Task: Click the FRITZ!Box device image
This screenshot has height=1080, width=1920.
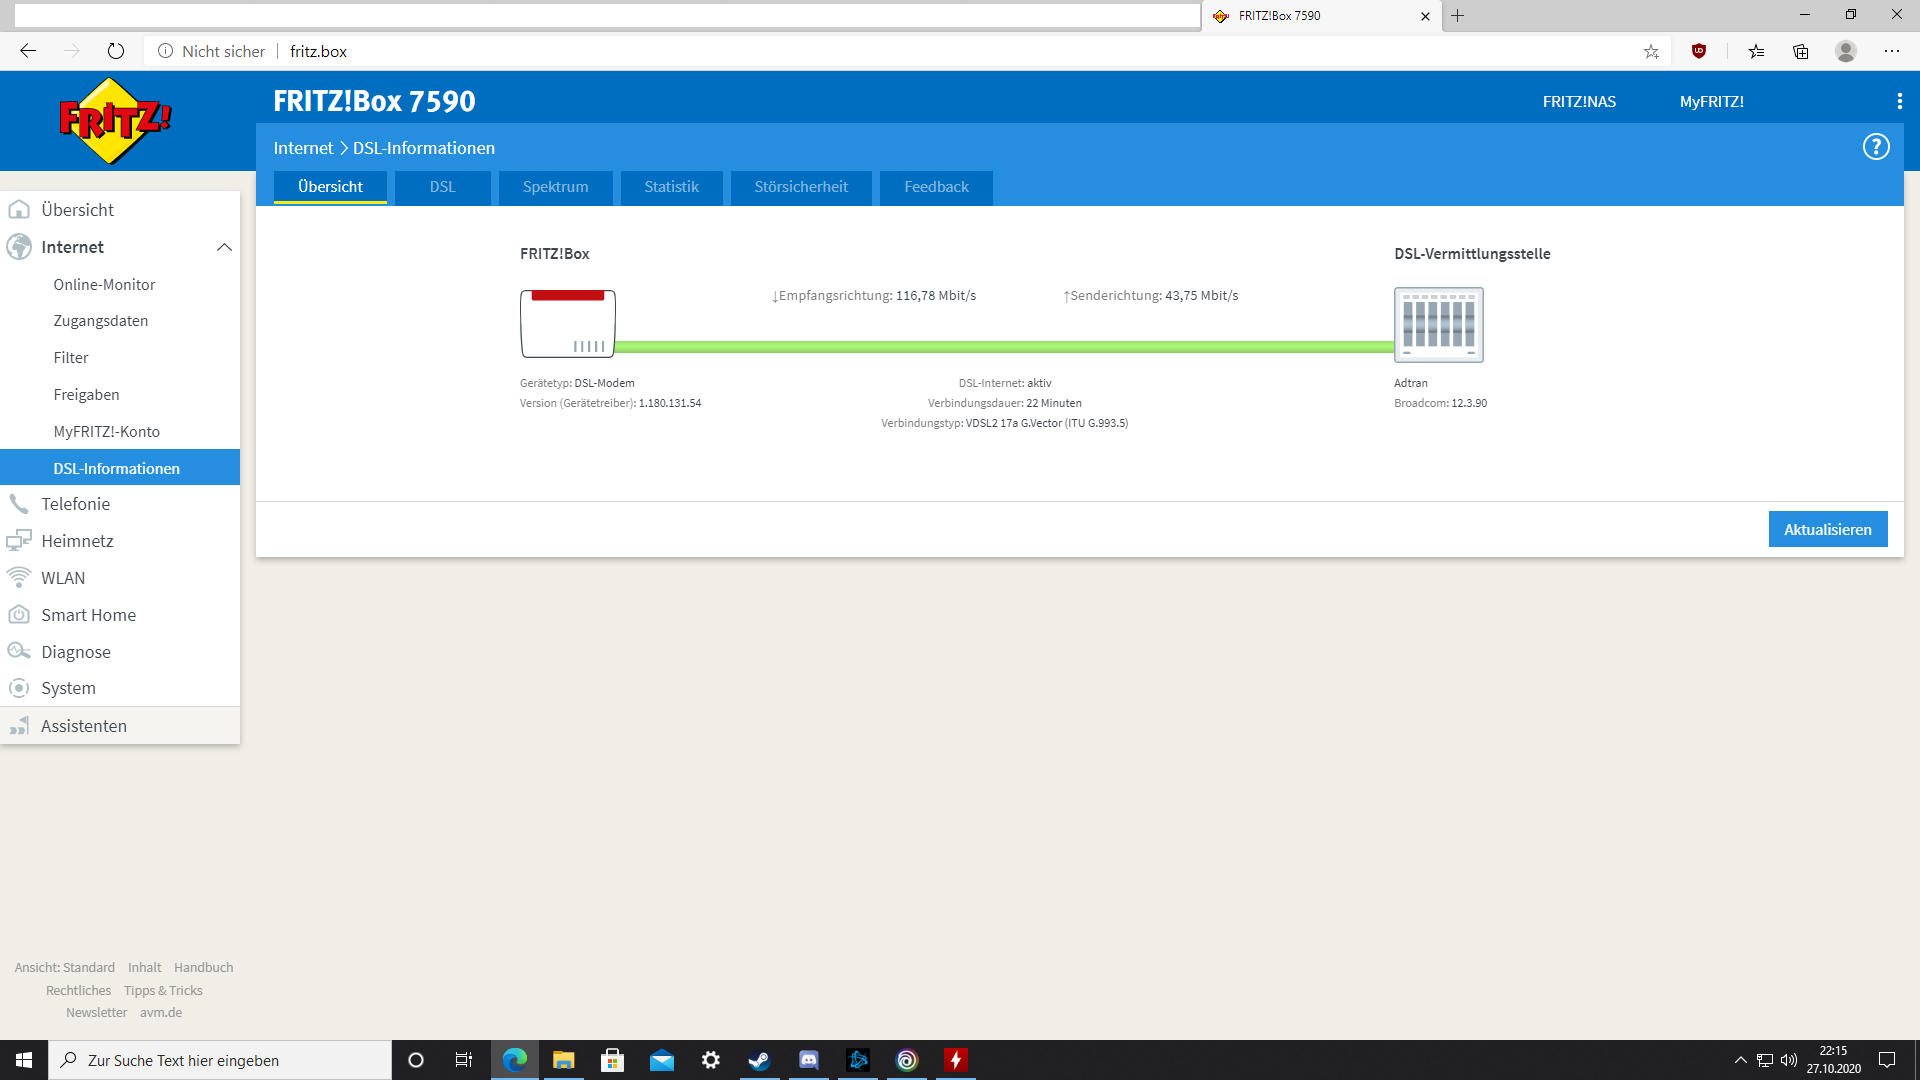Action: pyautogui.click(x=567, y=324)
